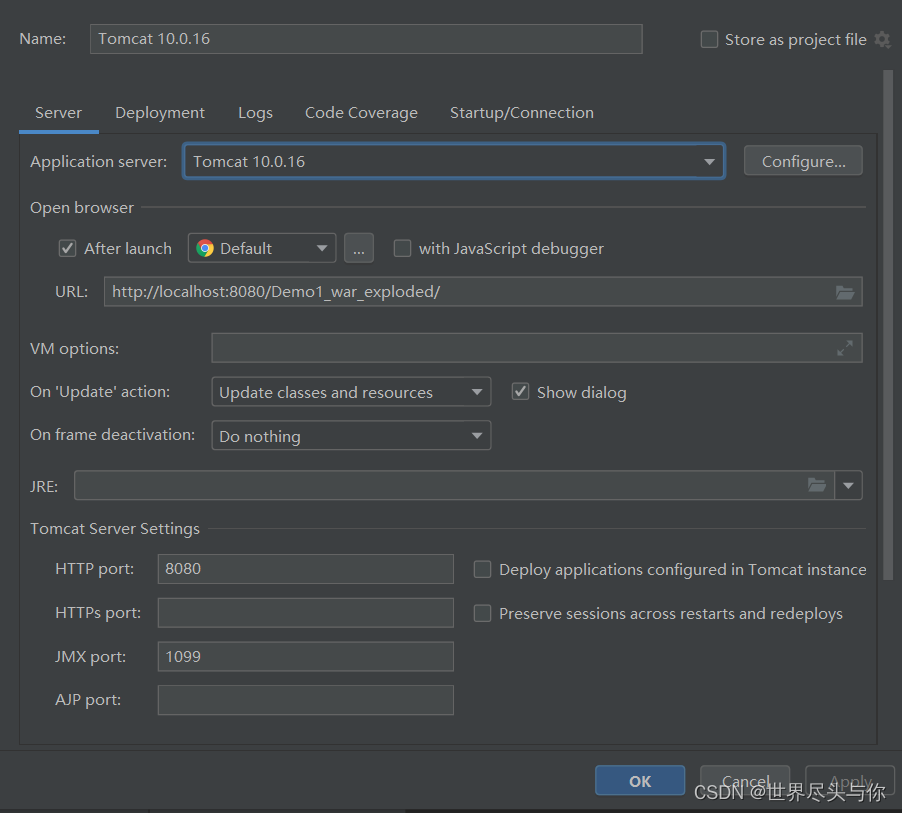The image size is (902, 813).
Task: Open the Code Coverage tab
Action: click(361, 113)
